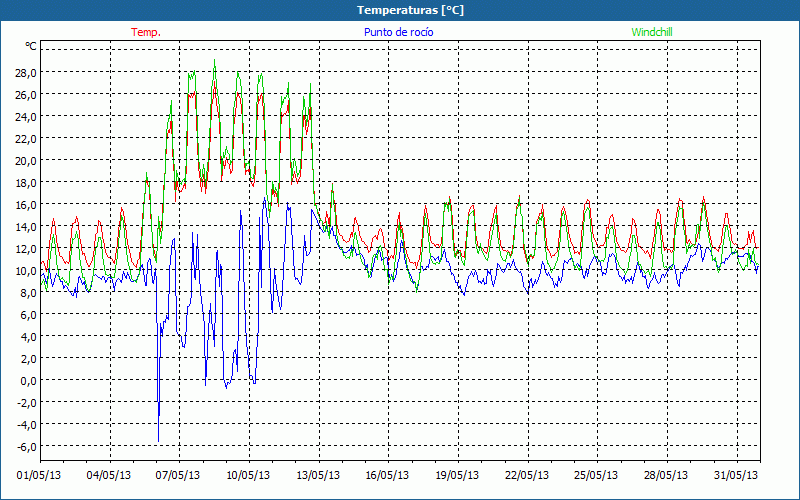This screenshot has width=800, height=500.
Task: Click the 10,0 y-axis value
Action: click(26, 270)
